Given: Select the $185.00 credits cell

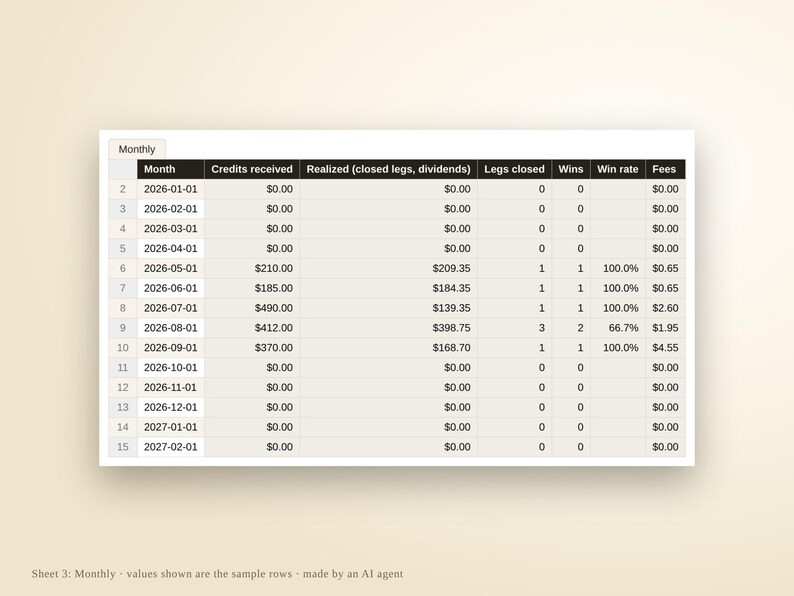Looking at the screenshot, I should pos(252,288).
